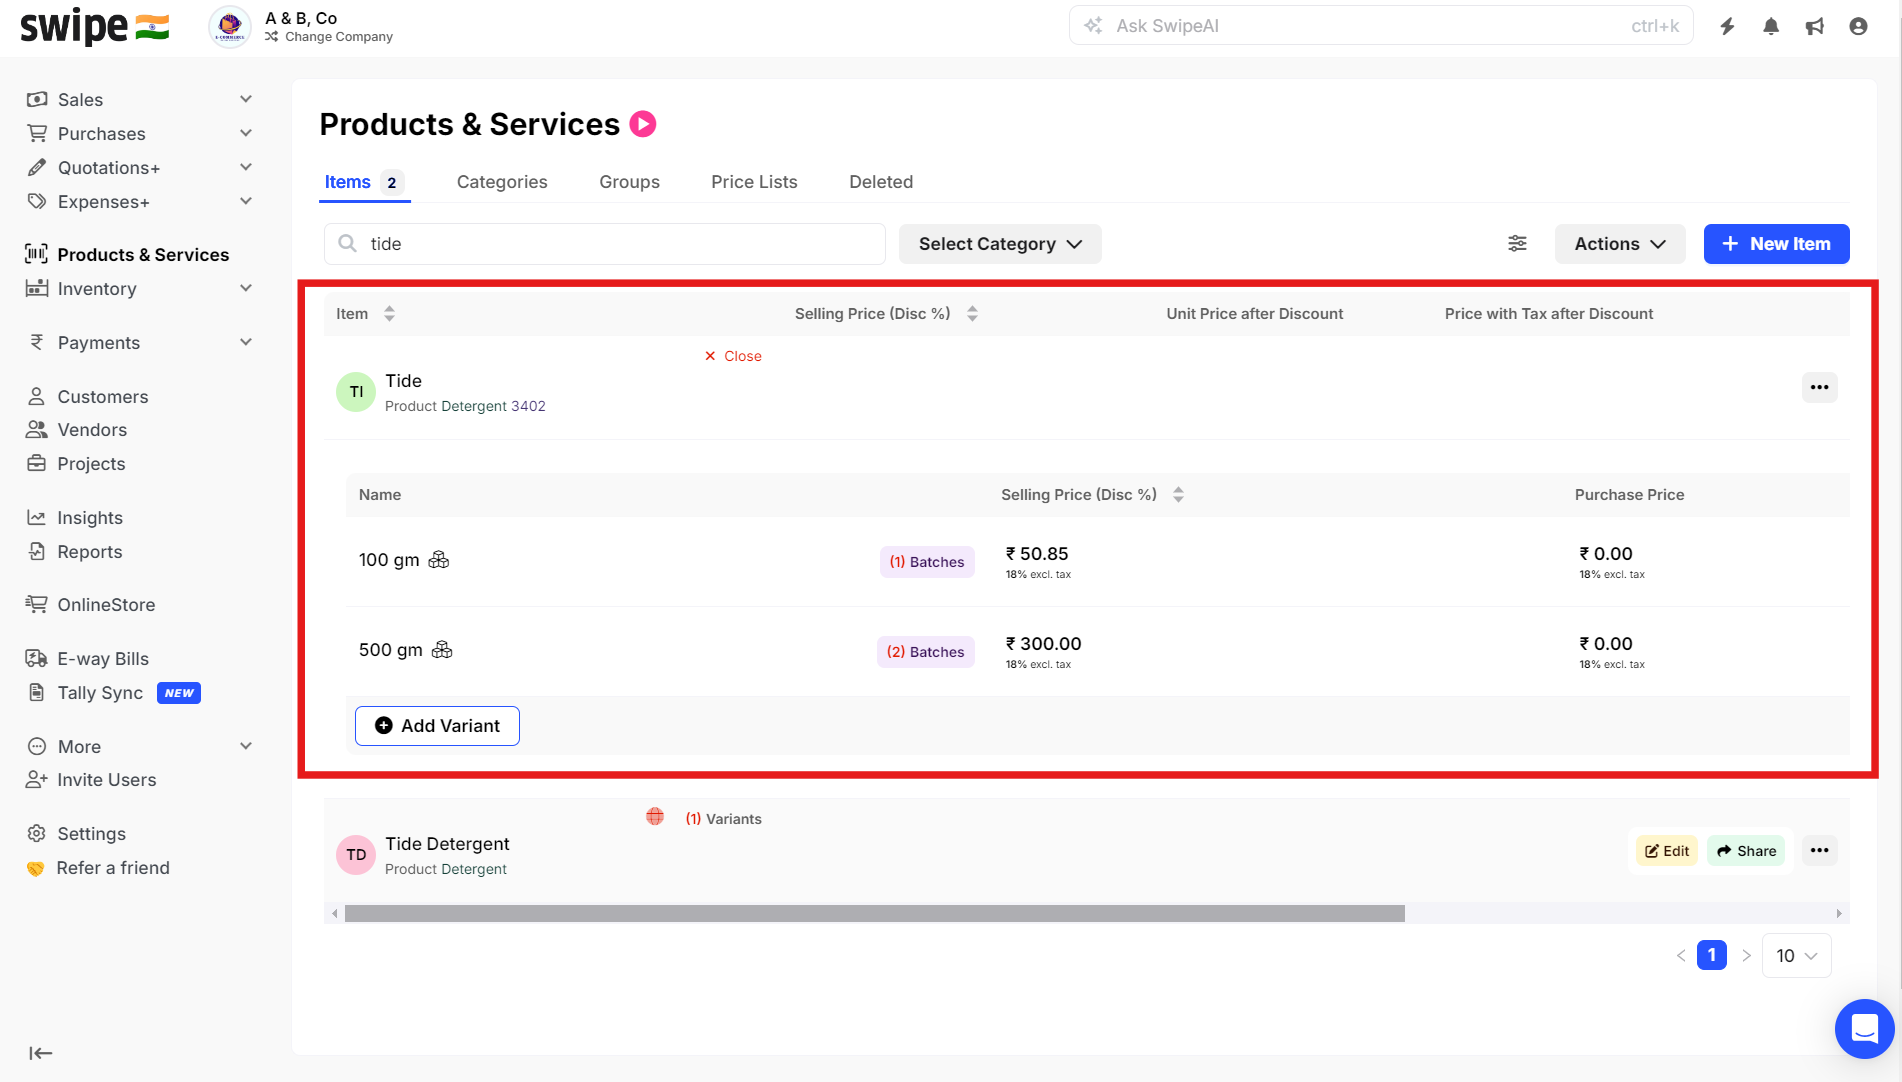Screen dimensions: 1902x1082
Task: Switch to the Categories tab
Action: point(502,182)
